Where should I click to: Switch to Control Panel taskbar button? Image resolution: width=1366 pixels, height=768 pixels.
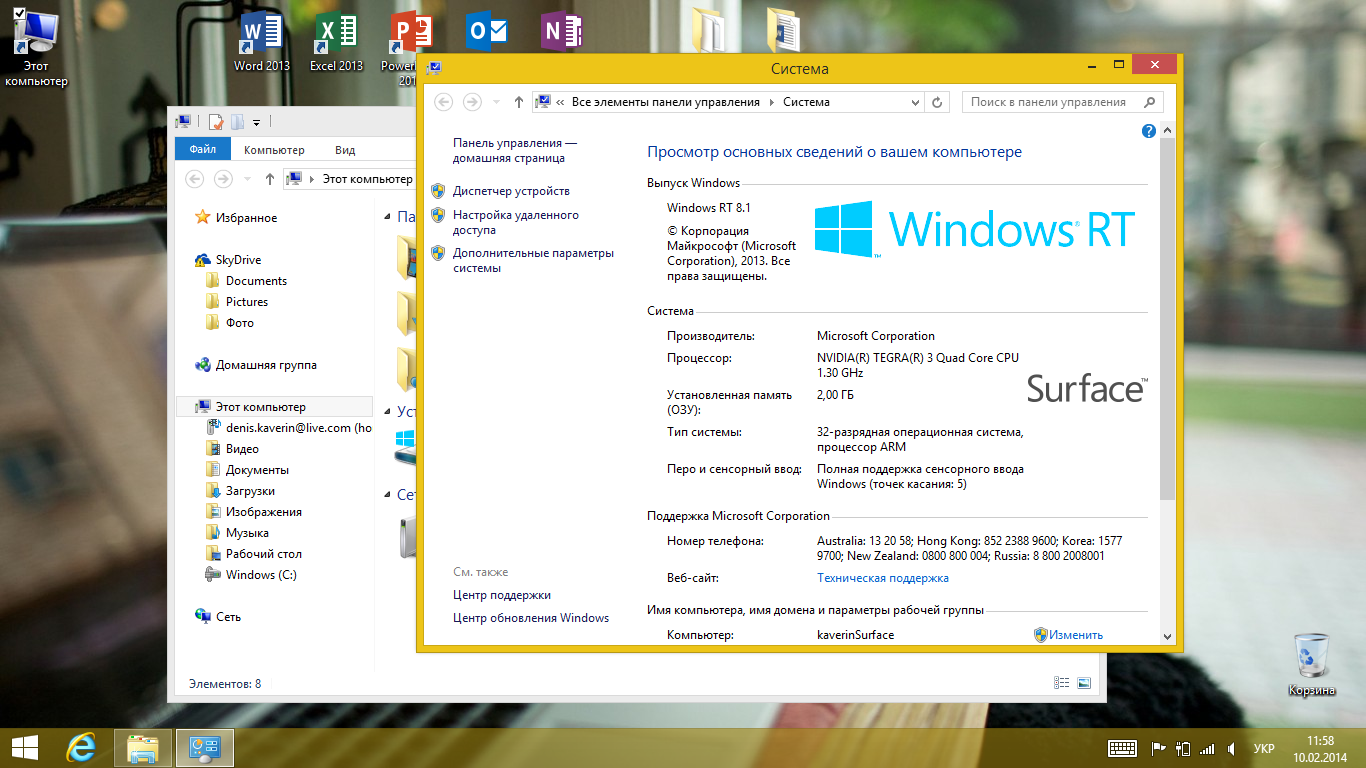(x=205, y=747)
